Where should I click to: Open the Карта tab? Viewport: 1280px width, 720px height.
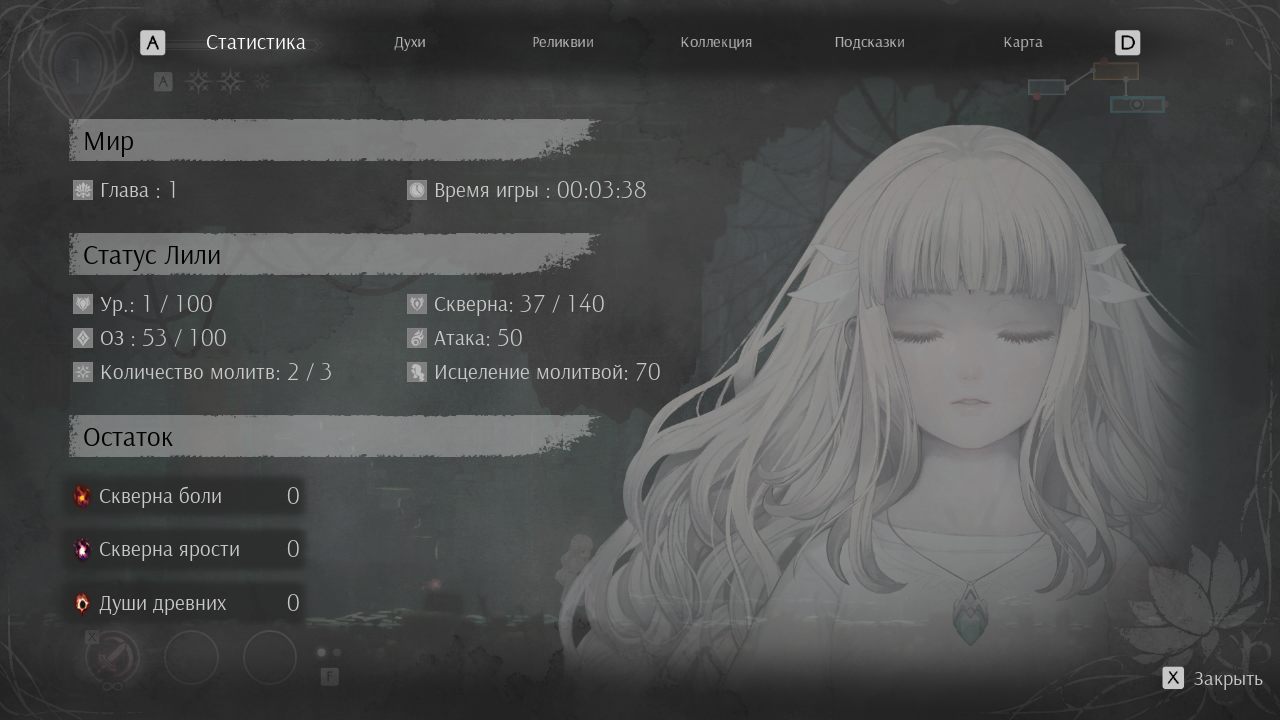click(1022, 42)
